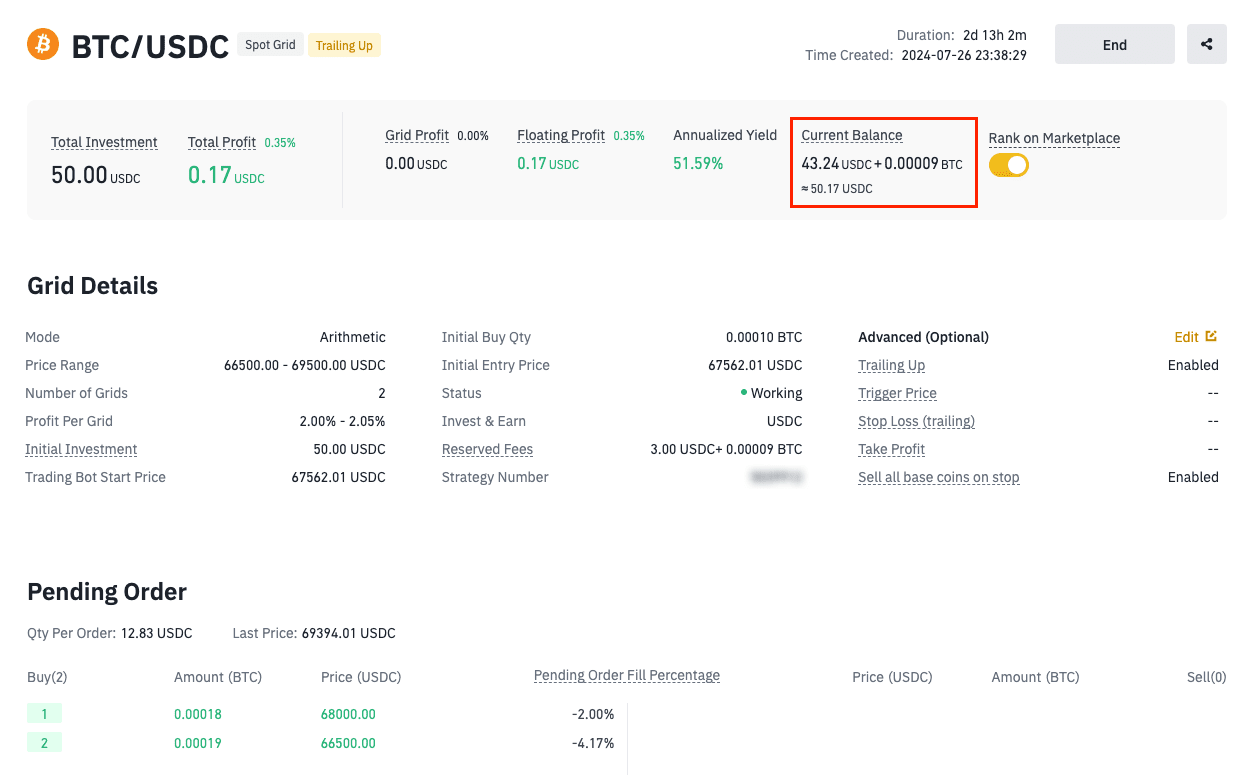Click the Trailing Up tag near the pair name

pos(344,45)
